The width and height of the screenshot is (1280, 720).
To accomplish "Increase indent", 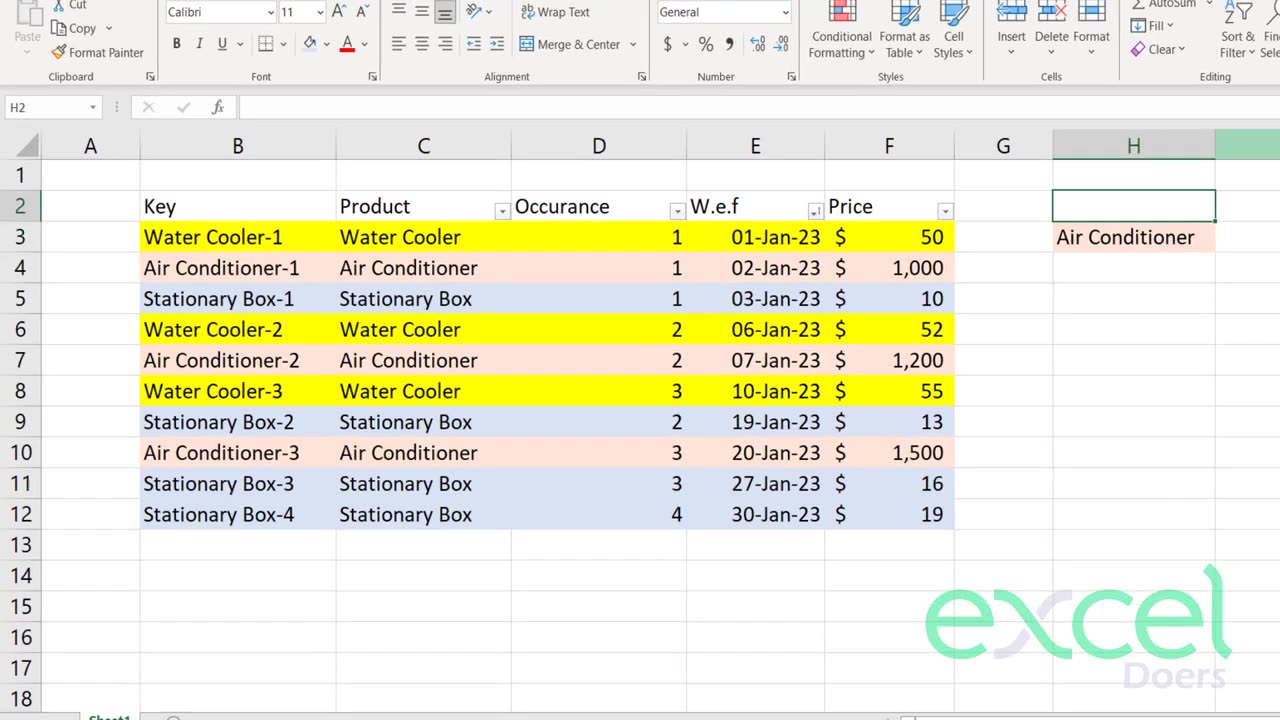I will [497, 44].
